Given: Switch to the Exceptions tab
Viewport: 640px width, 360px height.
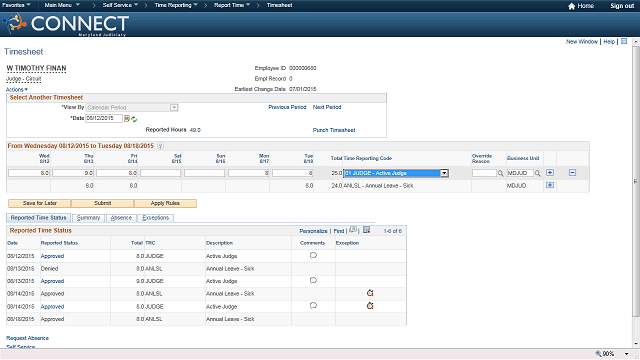Looking at the screenshot, I should pyautogui.click(x=156, y=218).
